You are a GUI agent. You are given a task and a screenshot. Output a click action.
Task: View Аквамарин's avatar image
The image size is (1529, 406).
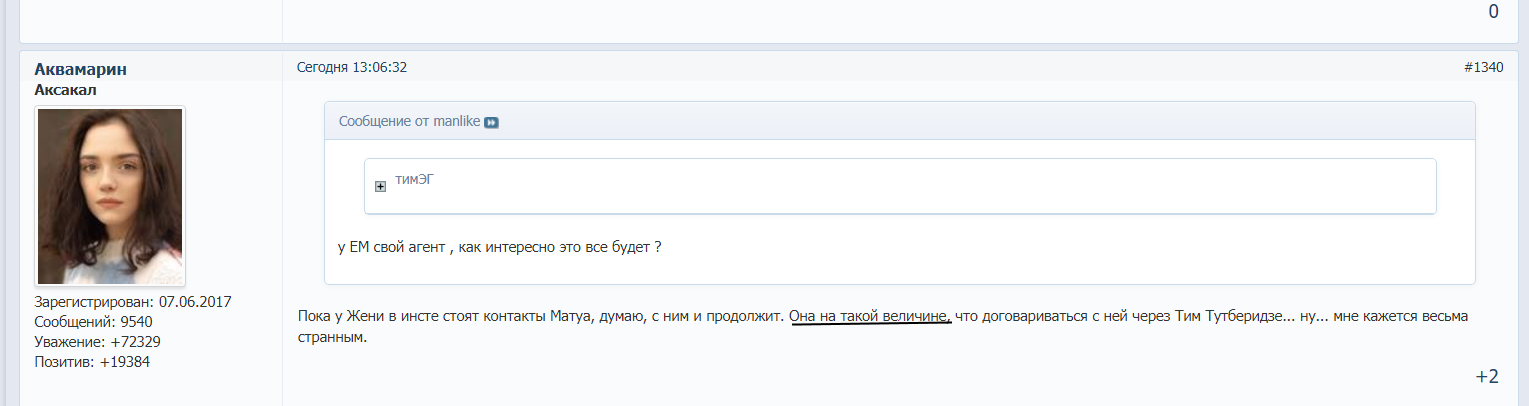click(110, 196)
